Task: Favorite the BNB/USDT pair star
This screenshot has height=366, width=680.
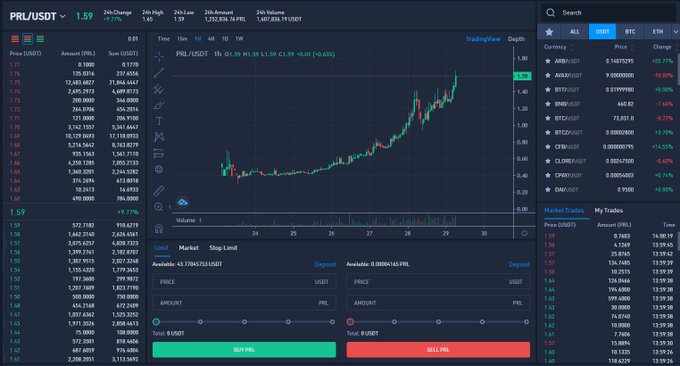Action: tap(548, 104)
